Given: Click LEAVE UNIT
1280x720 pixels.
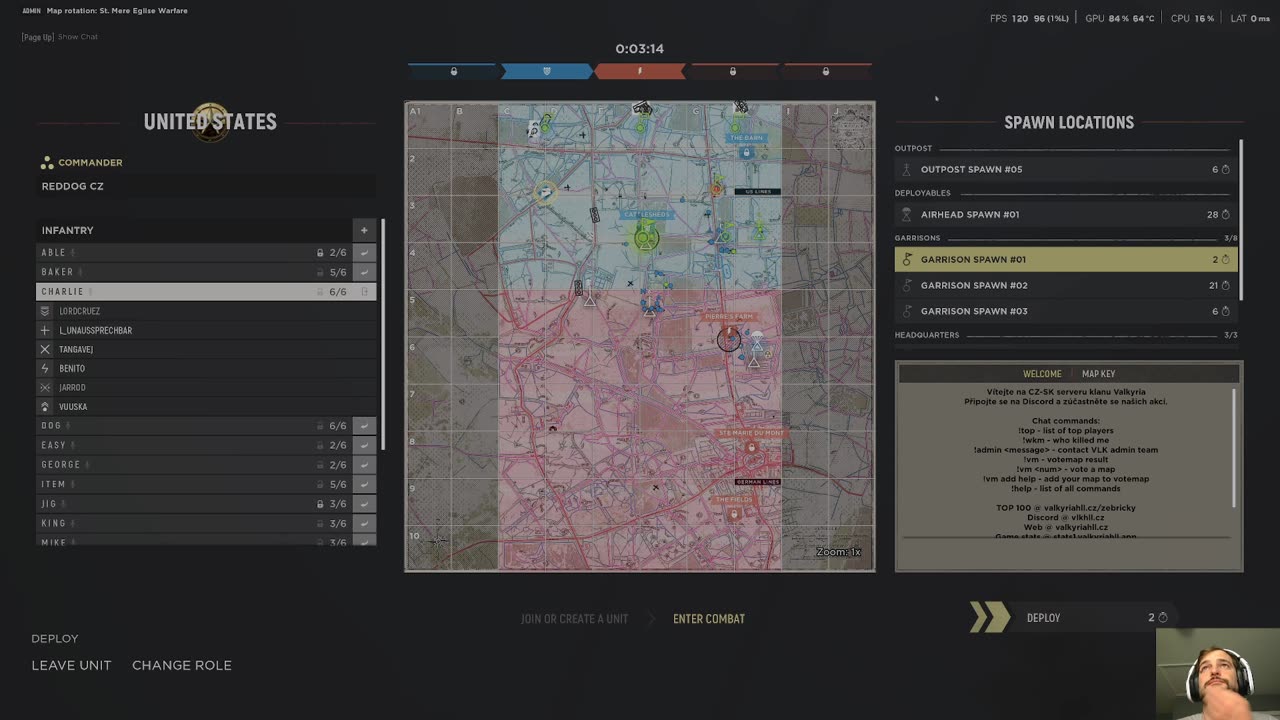Looking at the screenshot, I should [x=71, y=665].
